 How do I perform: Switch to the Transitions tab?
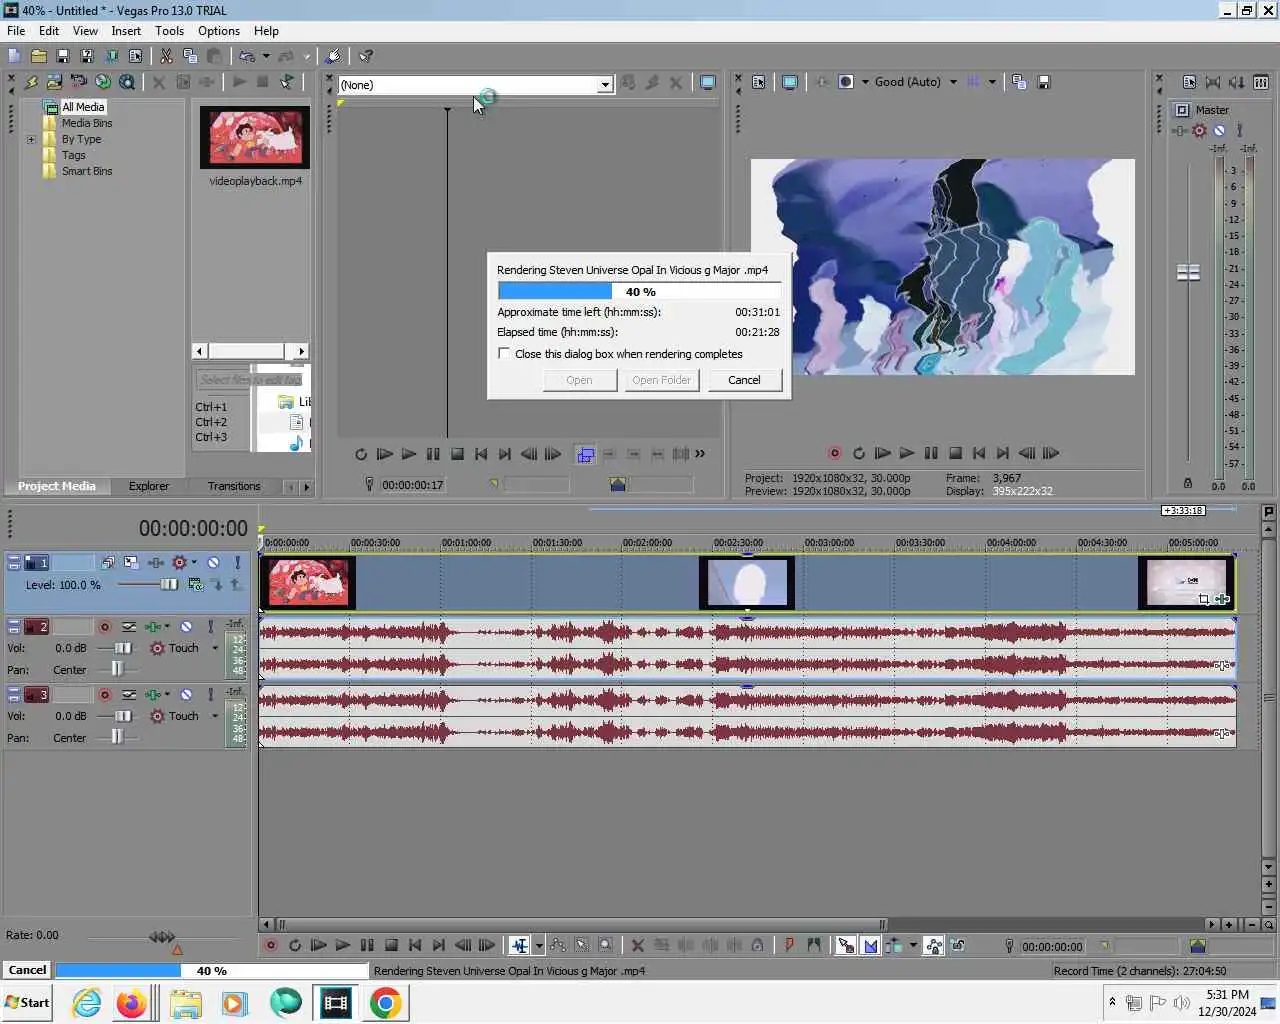coord(234,486)
